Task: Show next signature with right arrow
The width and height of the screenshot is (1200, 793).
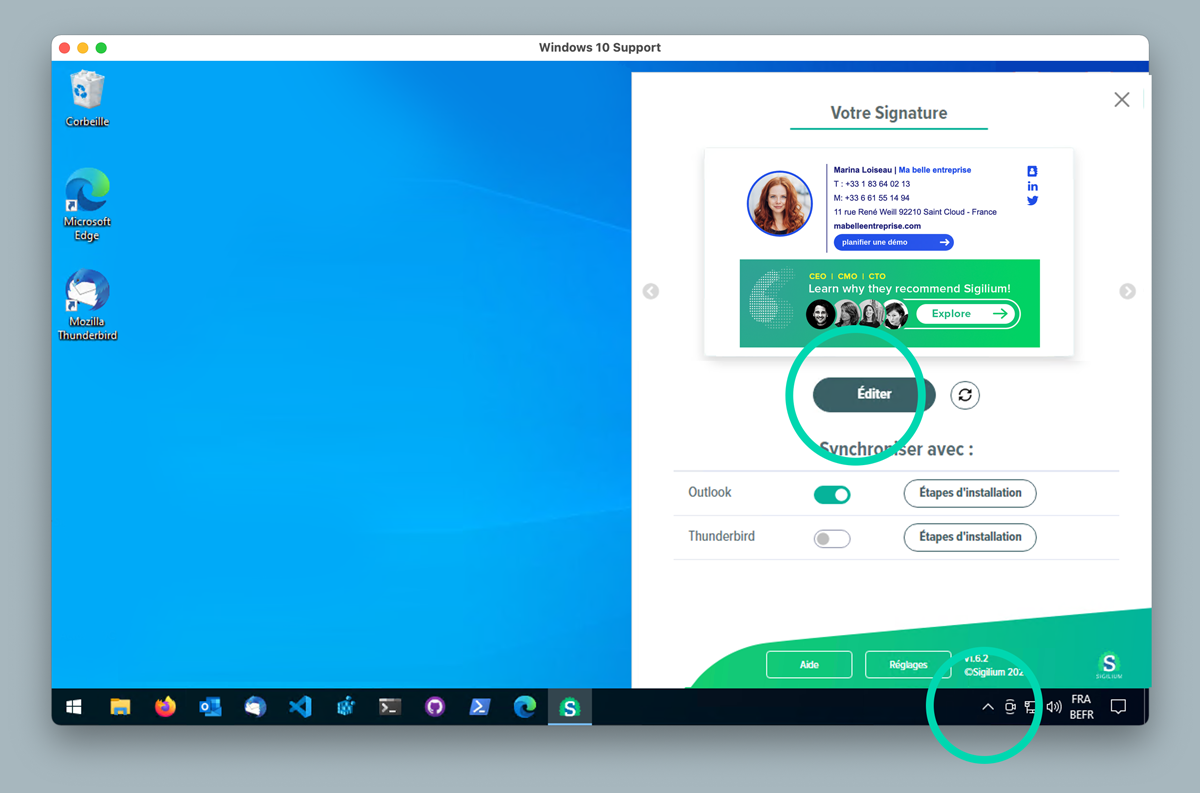Action: pyautogui.click(x=1127, y=291)
